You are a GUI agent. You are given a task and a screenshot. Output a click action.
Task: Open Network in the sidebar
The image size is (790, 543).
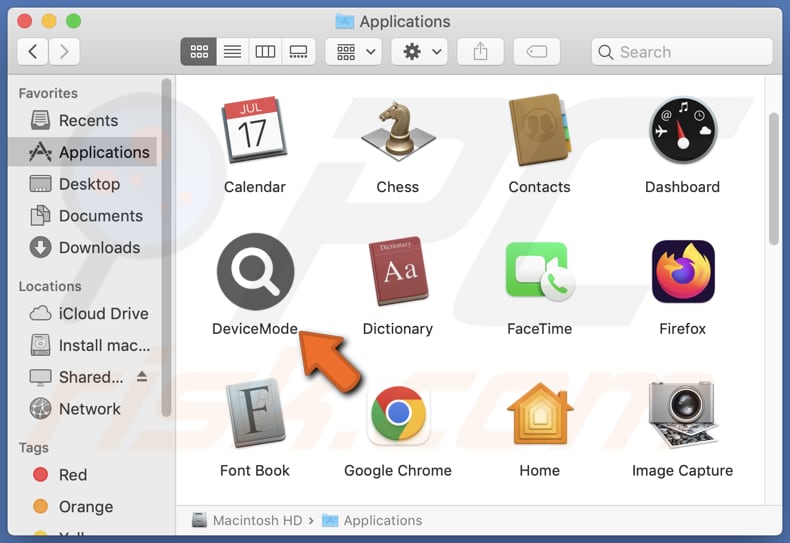(x=83, y=409)
